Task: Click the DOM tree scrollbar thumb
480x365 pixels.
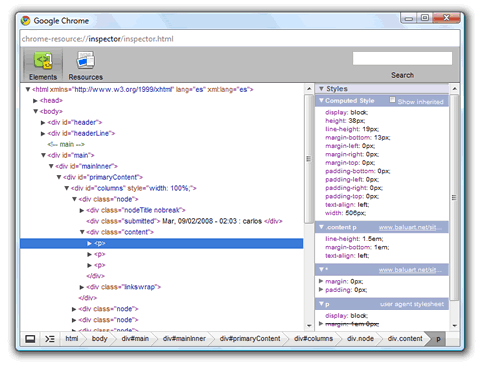Action: (308, 159)
